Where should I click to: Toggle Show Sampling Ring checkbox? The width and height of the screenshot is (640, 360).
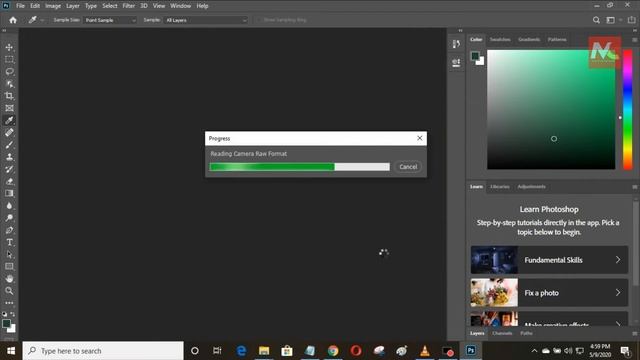click(258, 20)
